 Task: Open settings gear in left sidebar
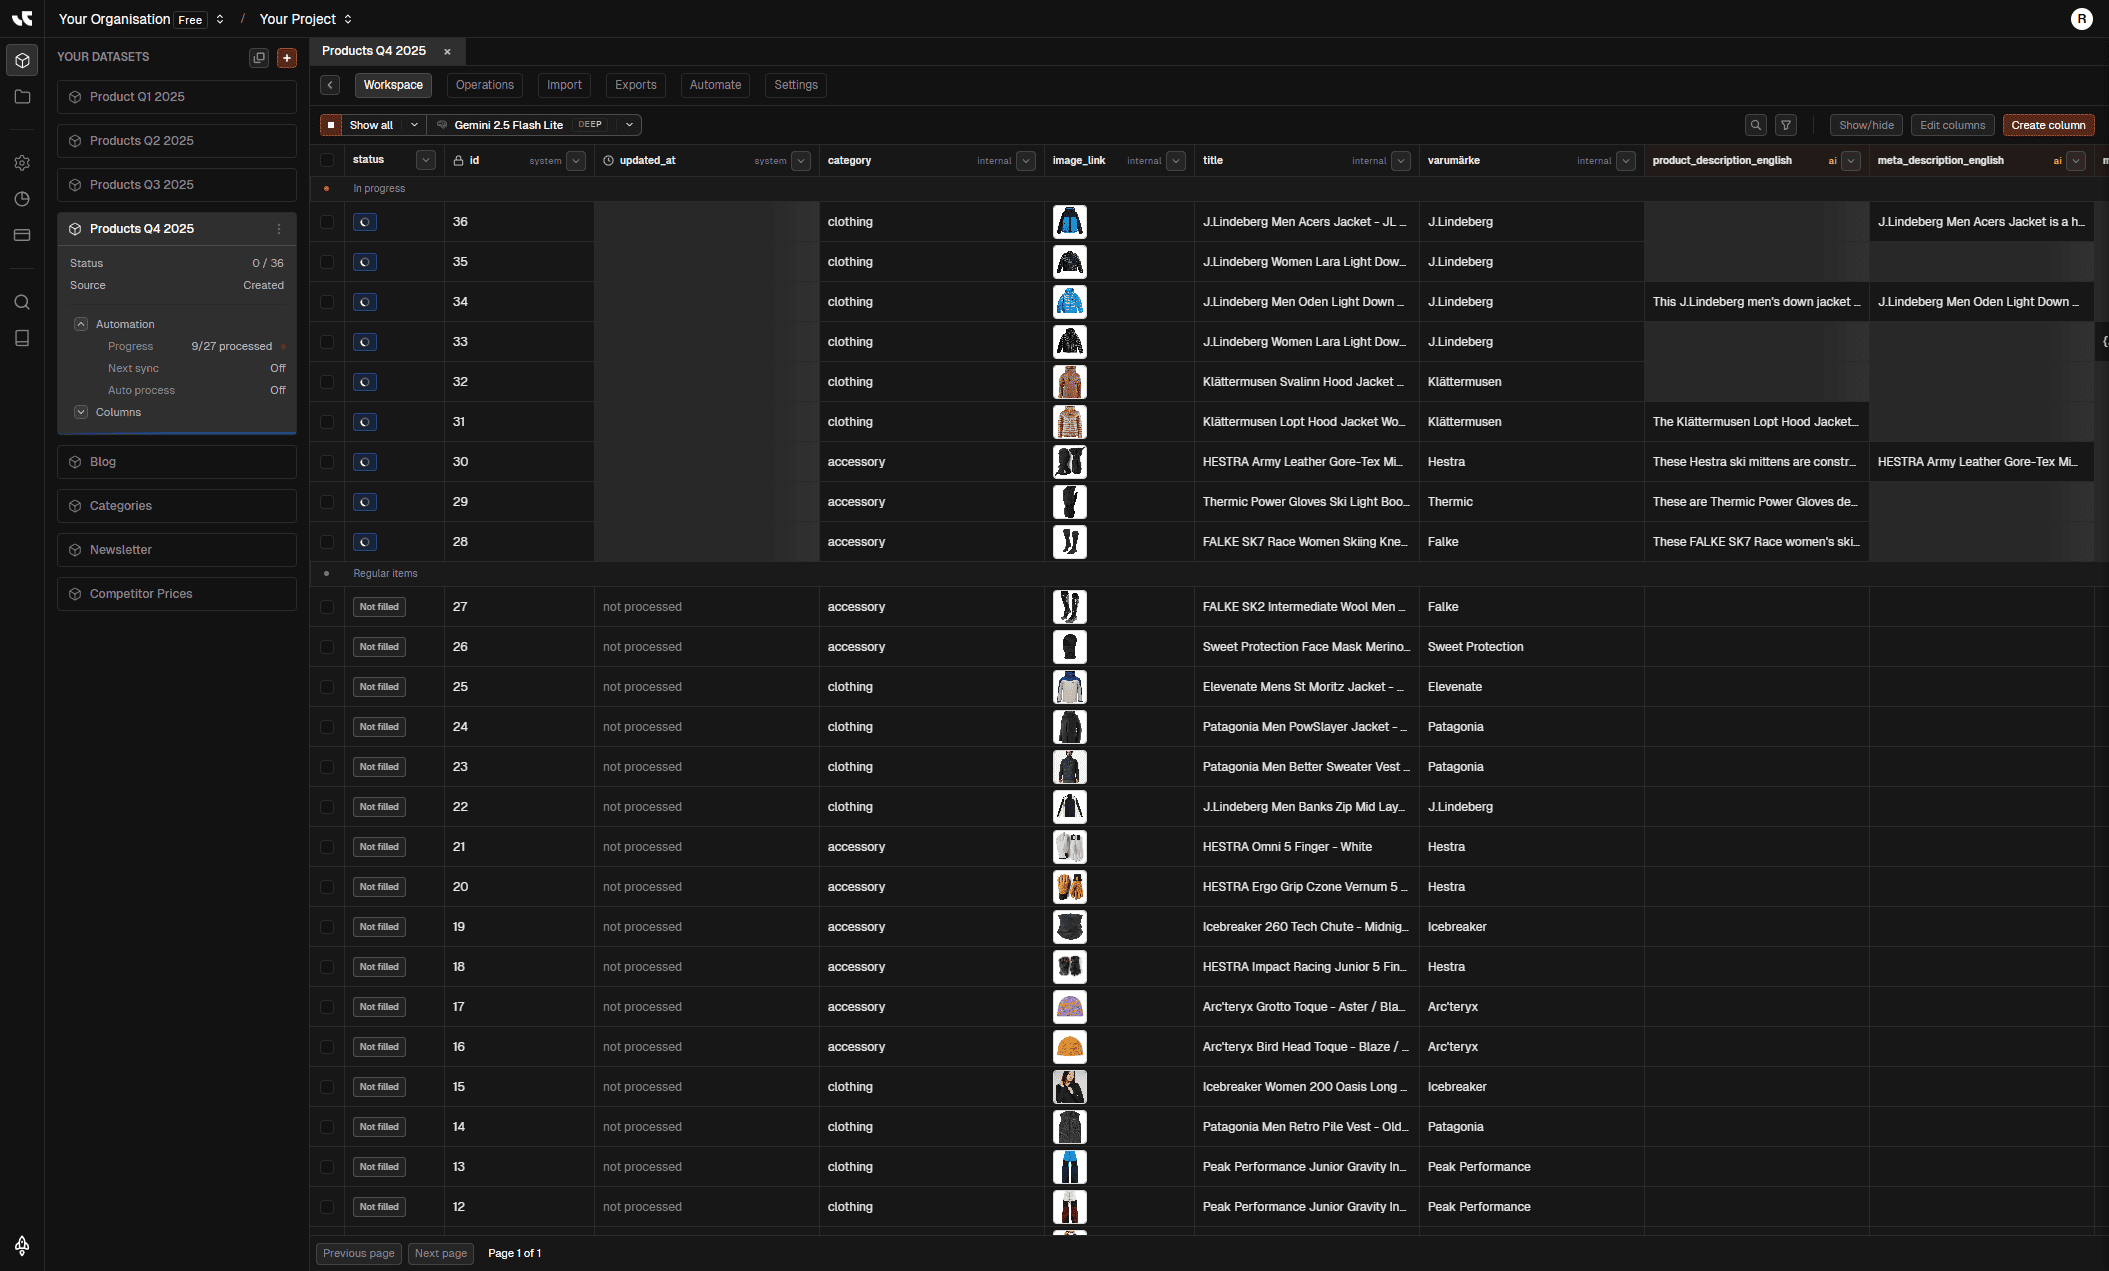(22, 163)
